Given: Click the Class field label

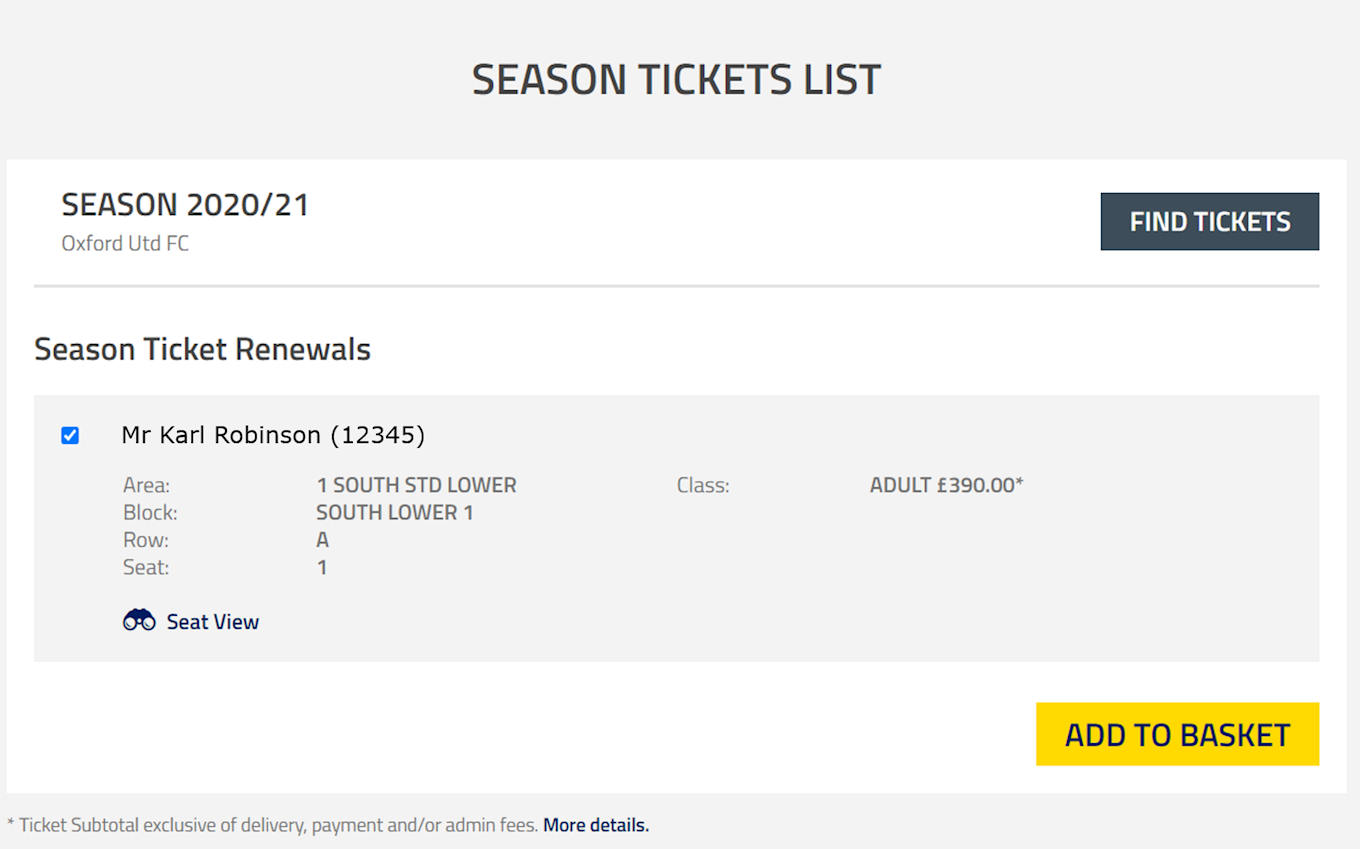Looking at the screenshot, I should pyautogui.click(x=703, y=486).
